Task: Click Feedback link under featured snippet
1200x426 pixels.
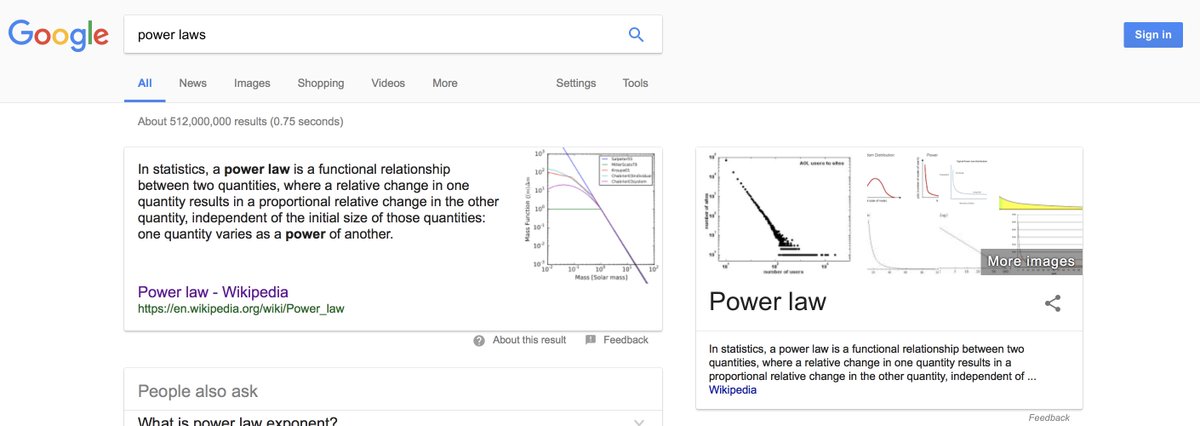Action: [626, 340]
